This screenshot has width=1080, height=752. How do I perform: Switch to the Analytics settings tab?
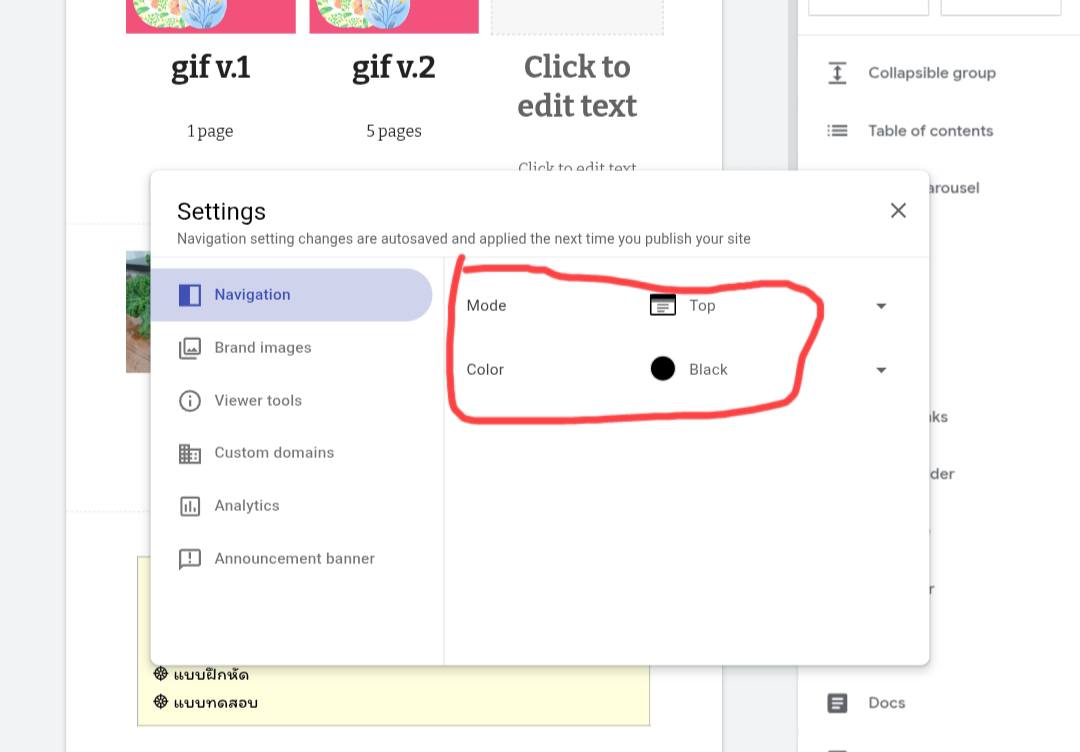[x=247, y=506]
